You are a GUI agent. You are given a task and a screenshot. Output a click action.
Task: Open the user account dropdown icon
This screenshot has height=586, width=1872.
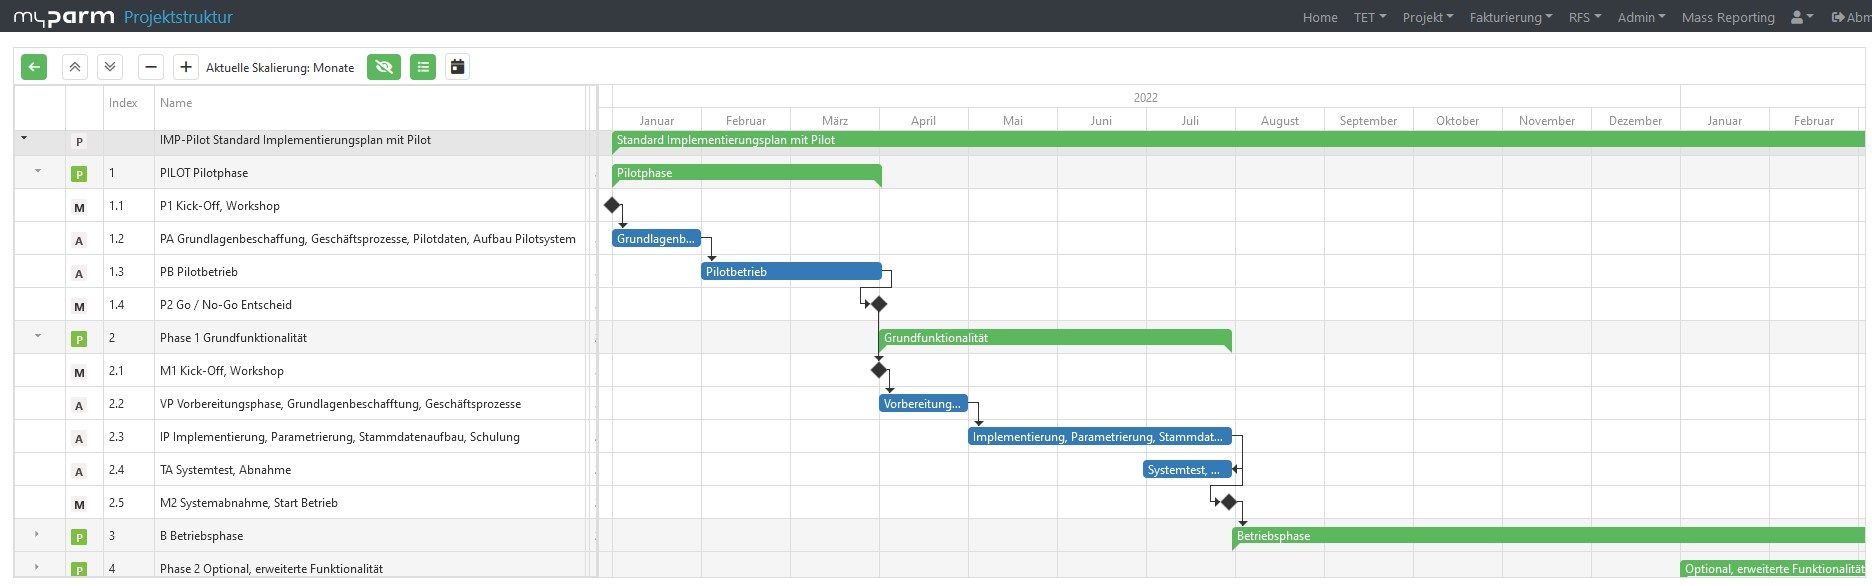point(1801,17)
